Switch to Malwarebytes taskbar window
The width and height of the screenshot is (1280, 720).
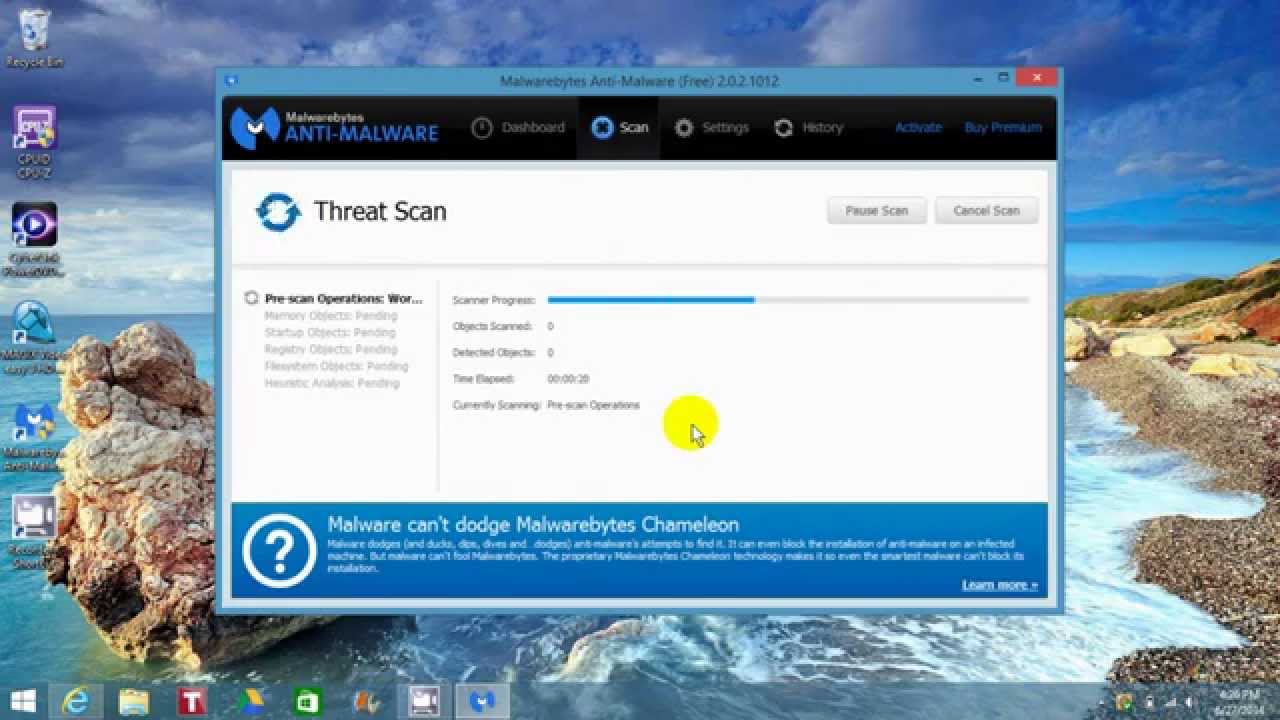[x=482, y=701]
